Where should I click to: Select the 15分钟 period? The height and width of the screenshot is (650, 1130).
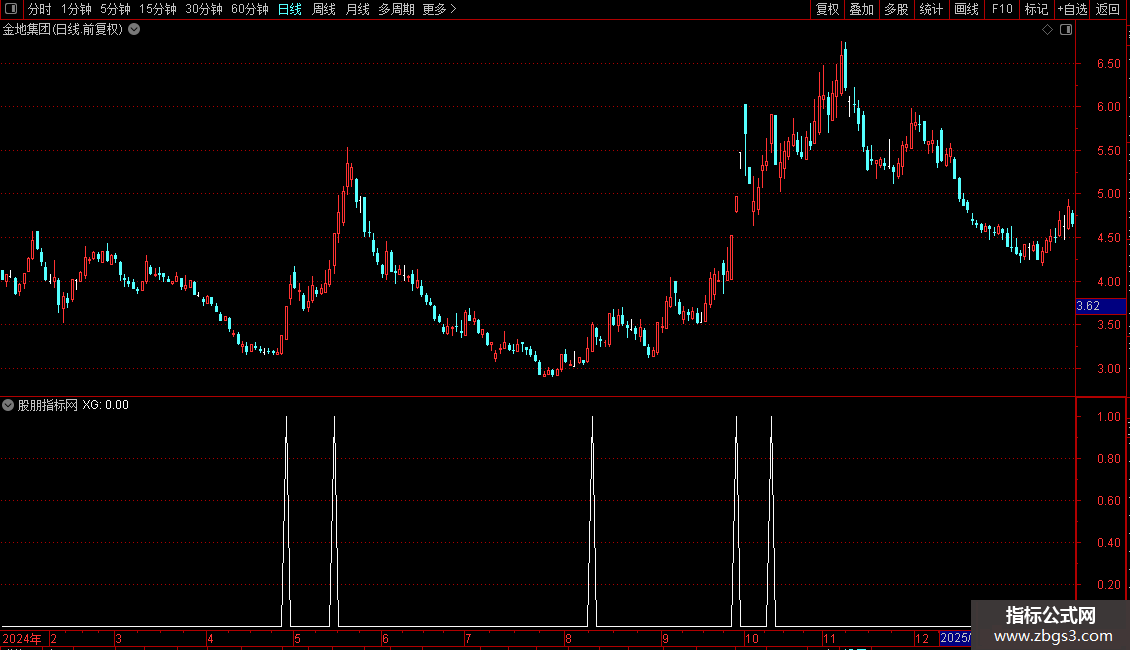tap(158, 9)
